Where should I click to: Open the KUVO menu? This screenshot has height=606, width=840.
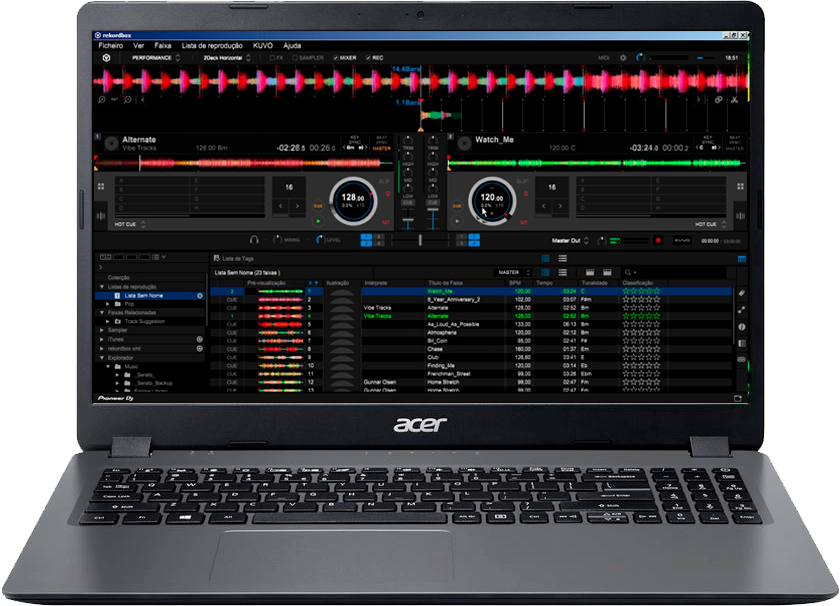click(x=263, y=46)
